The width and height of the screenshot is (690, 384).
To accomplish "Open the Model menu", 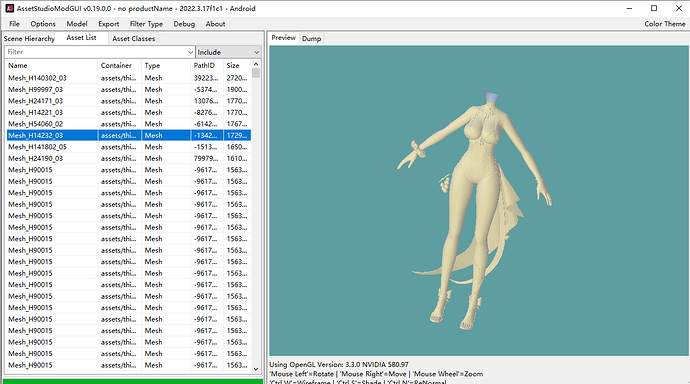I will click(x=77, y=24).
